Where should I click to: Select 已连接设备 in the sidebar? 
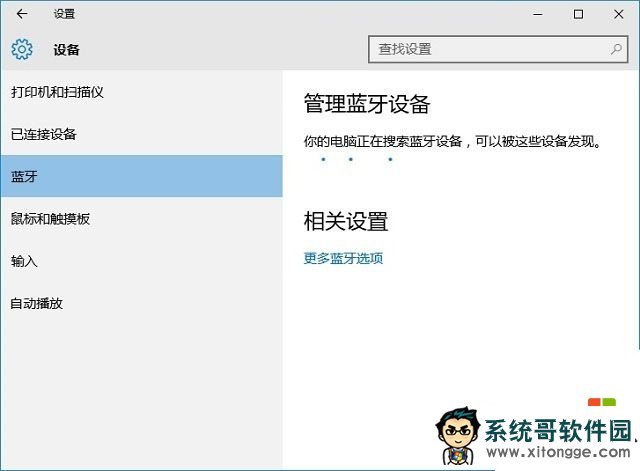44,134
